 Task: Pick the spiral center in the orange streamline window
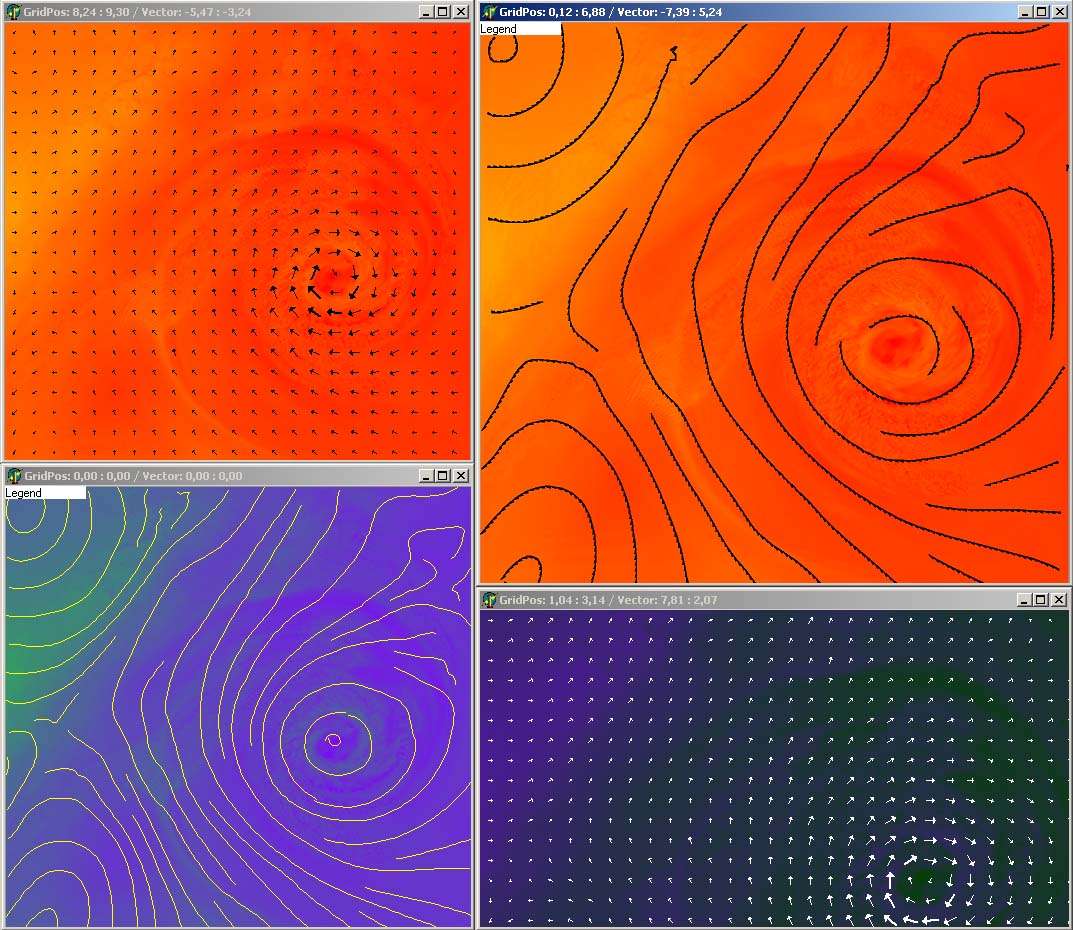point(890,345)
